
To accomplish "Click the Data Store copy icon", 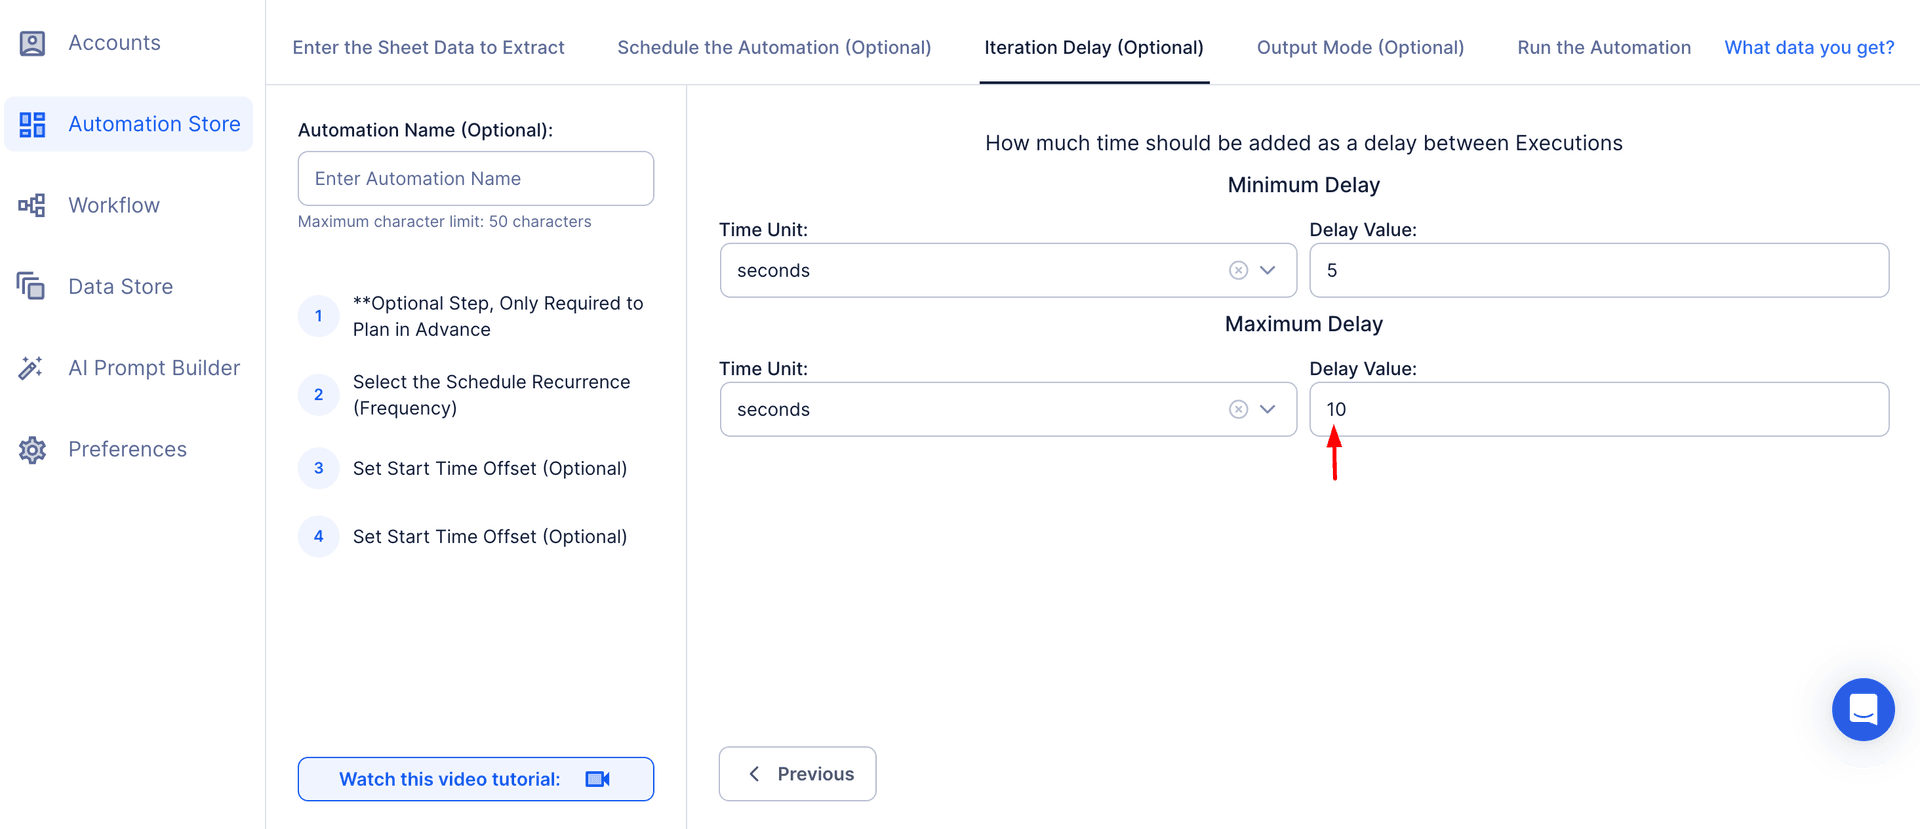I will tap(32, 286).
